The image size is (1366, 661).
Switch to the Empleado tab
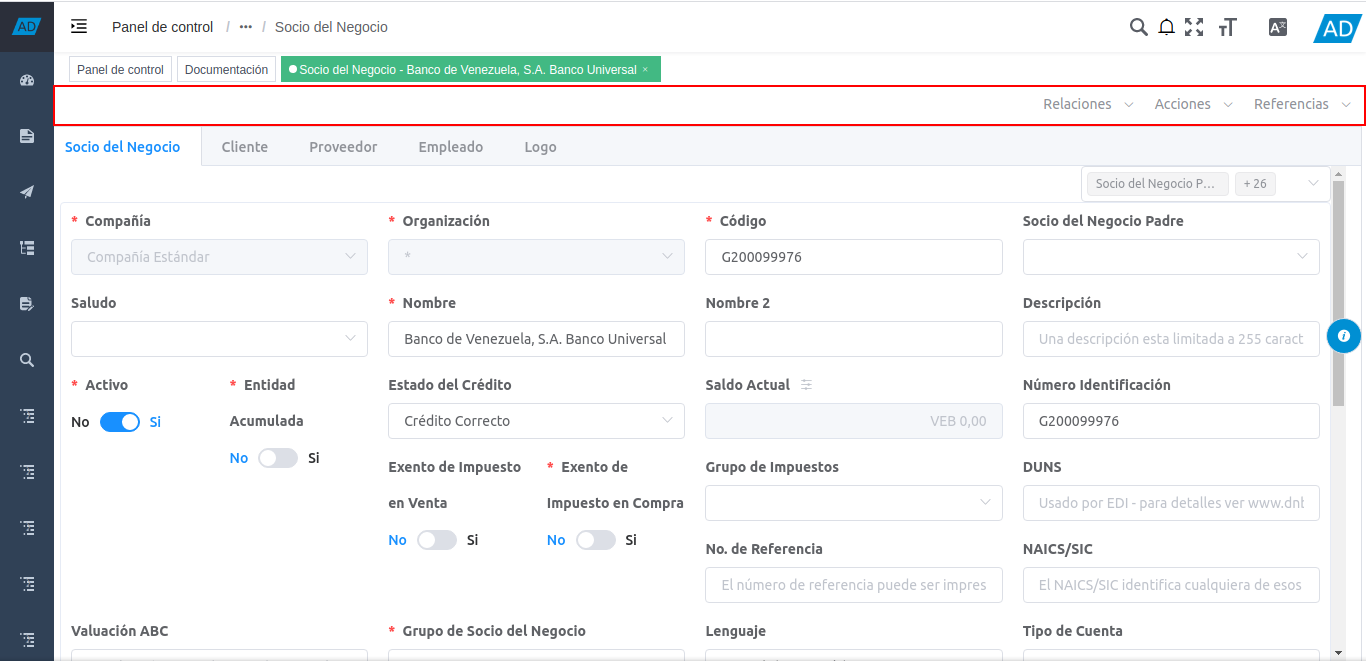pos(450,147)
